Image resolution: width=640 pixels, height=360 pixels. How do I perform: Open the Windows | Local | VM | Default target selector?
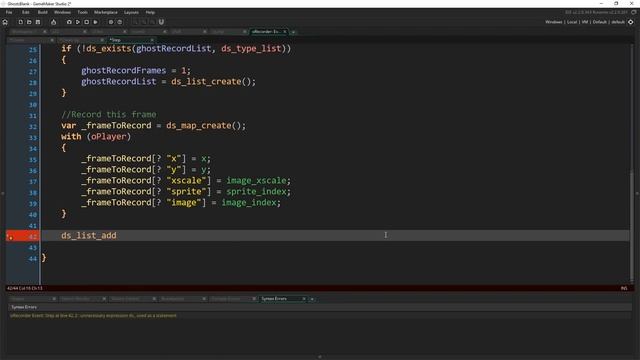(585, 22)
